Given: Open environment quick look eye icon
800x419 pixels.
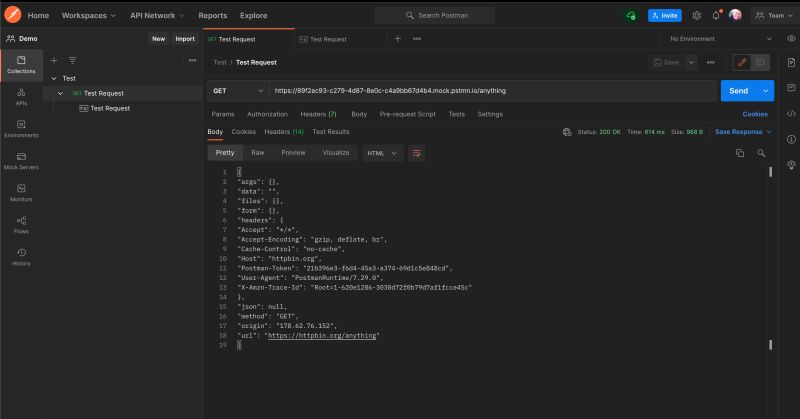Looking at the screenshot, I should [791, 39].
